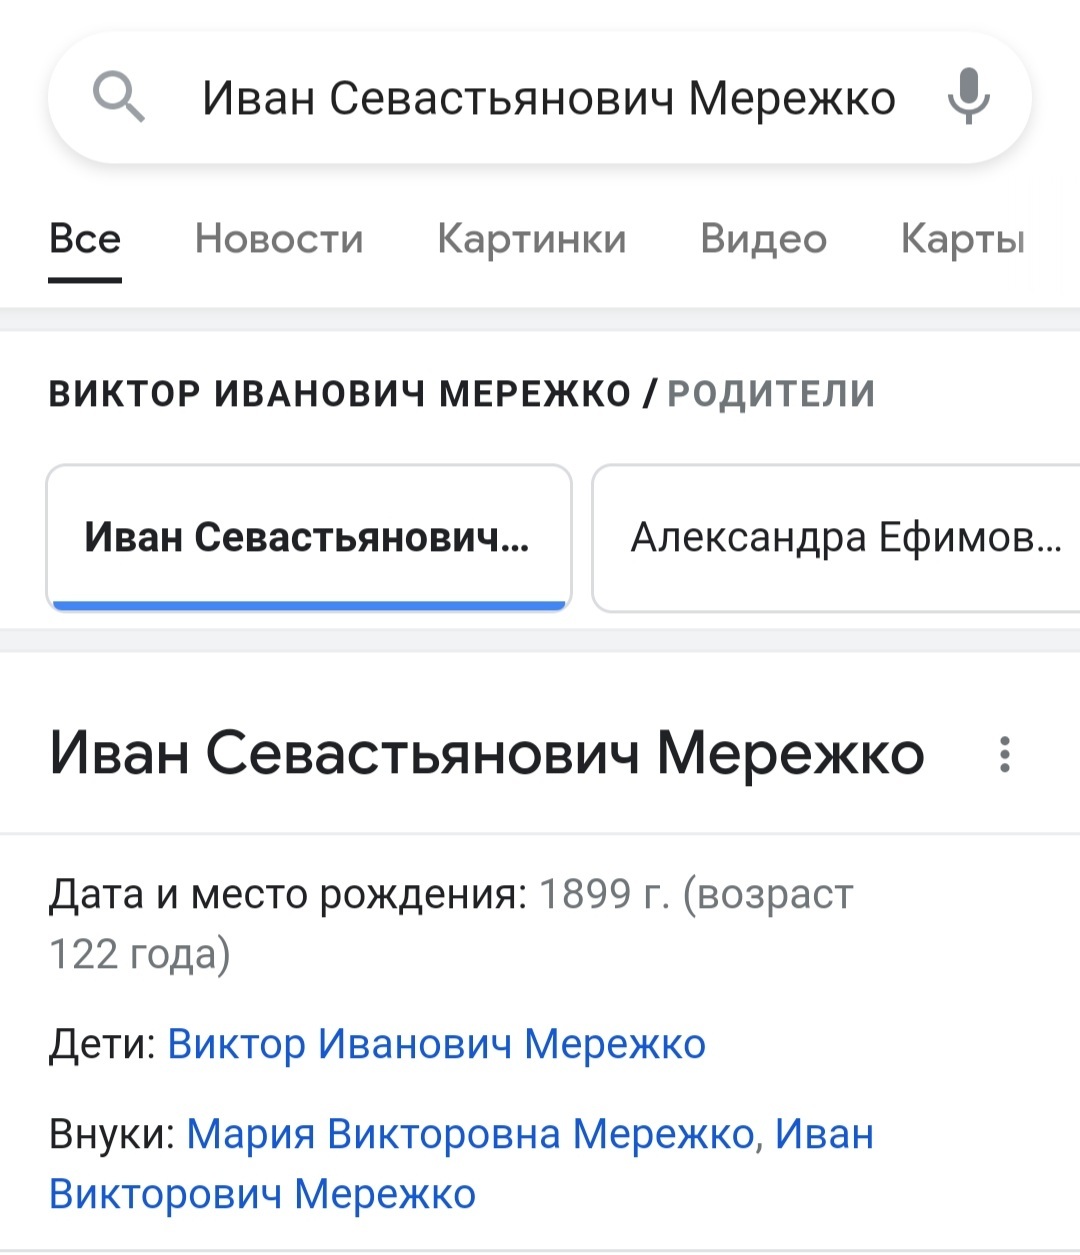Switch to the Карты tab

pos(962,240)
